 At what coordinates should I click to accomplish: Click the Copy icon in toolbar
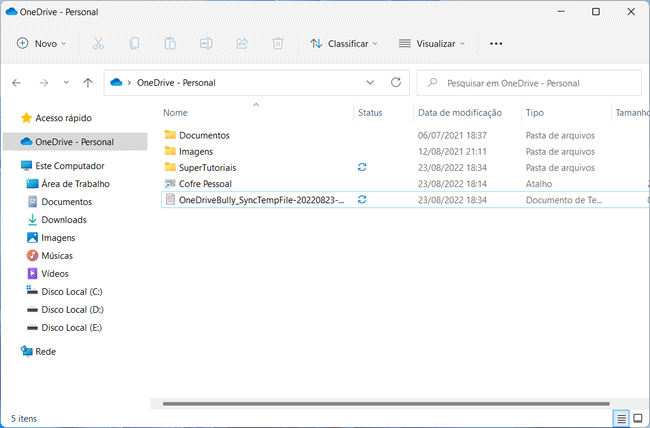[134, 44]
